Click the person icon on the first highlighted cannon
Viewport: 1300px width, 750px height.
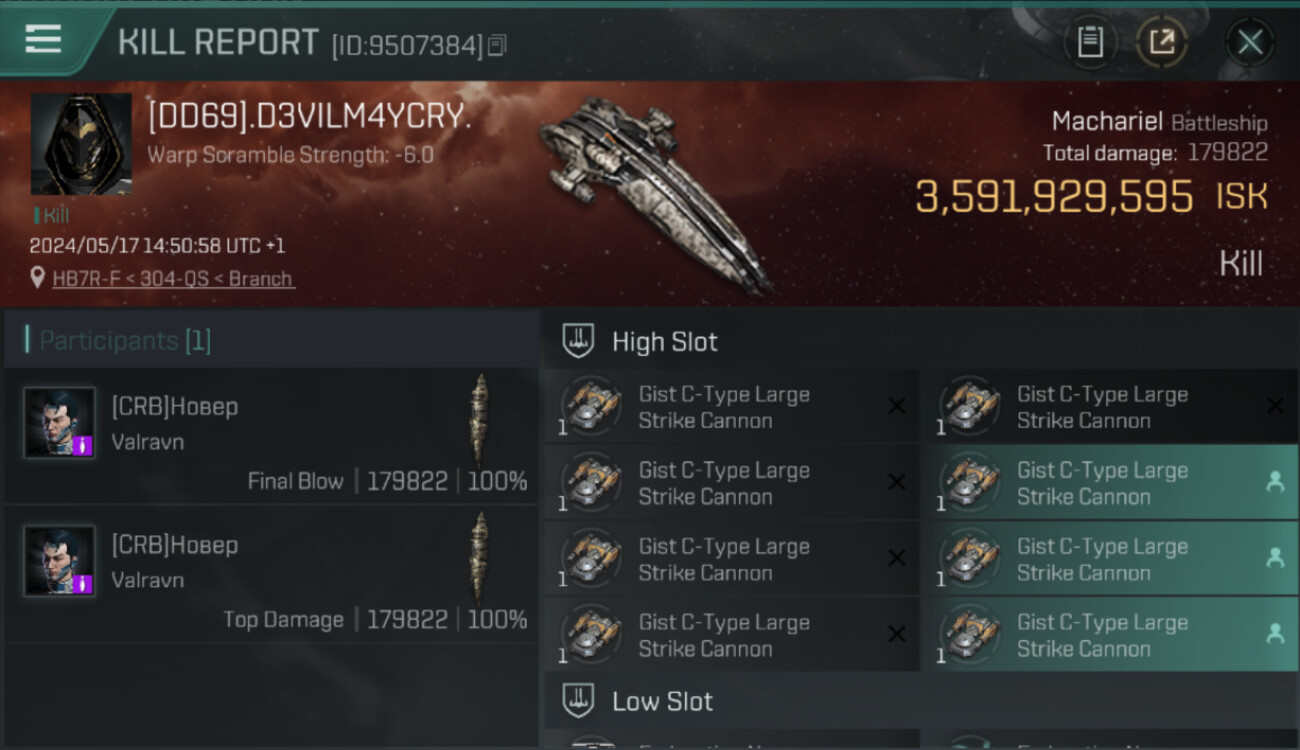point(1275,482)
